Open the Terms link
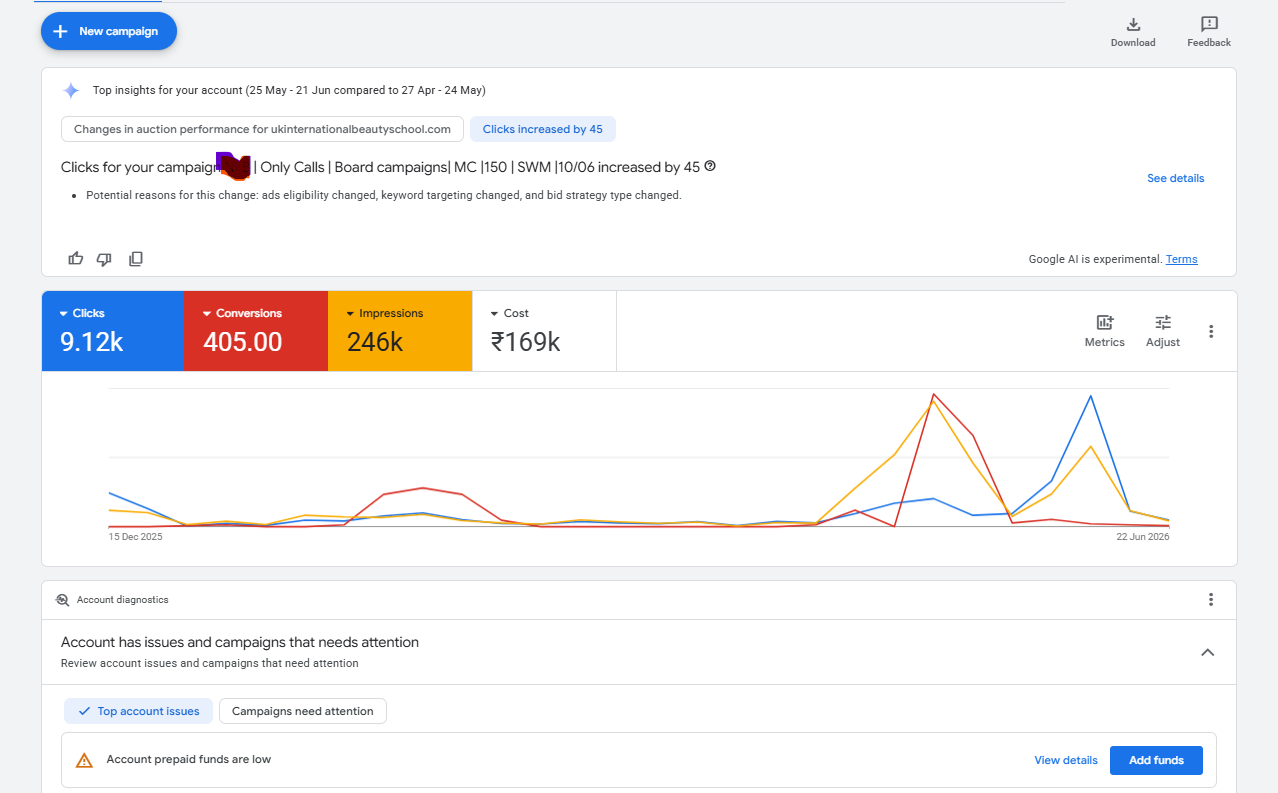Image resolution: width=1278 pixels, height=793 pixels. coord(1181,259)
